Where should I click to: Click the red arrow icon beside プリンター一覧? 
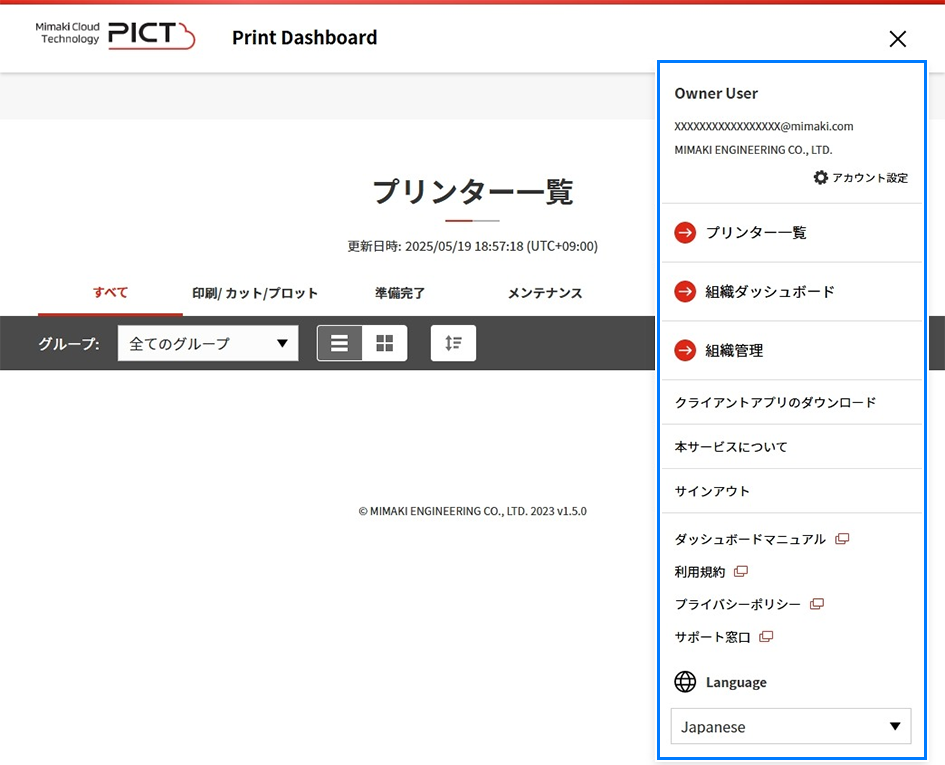(685, 233)
